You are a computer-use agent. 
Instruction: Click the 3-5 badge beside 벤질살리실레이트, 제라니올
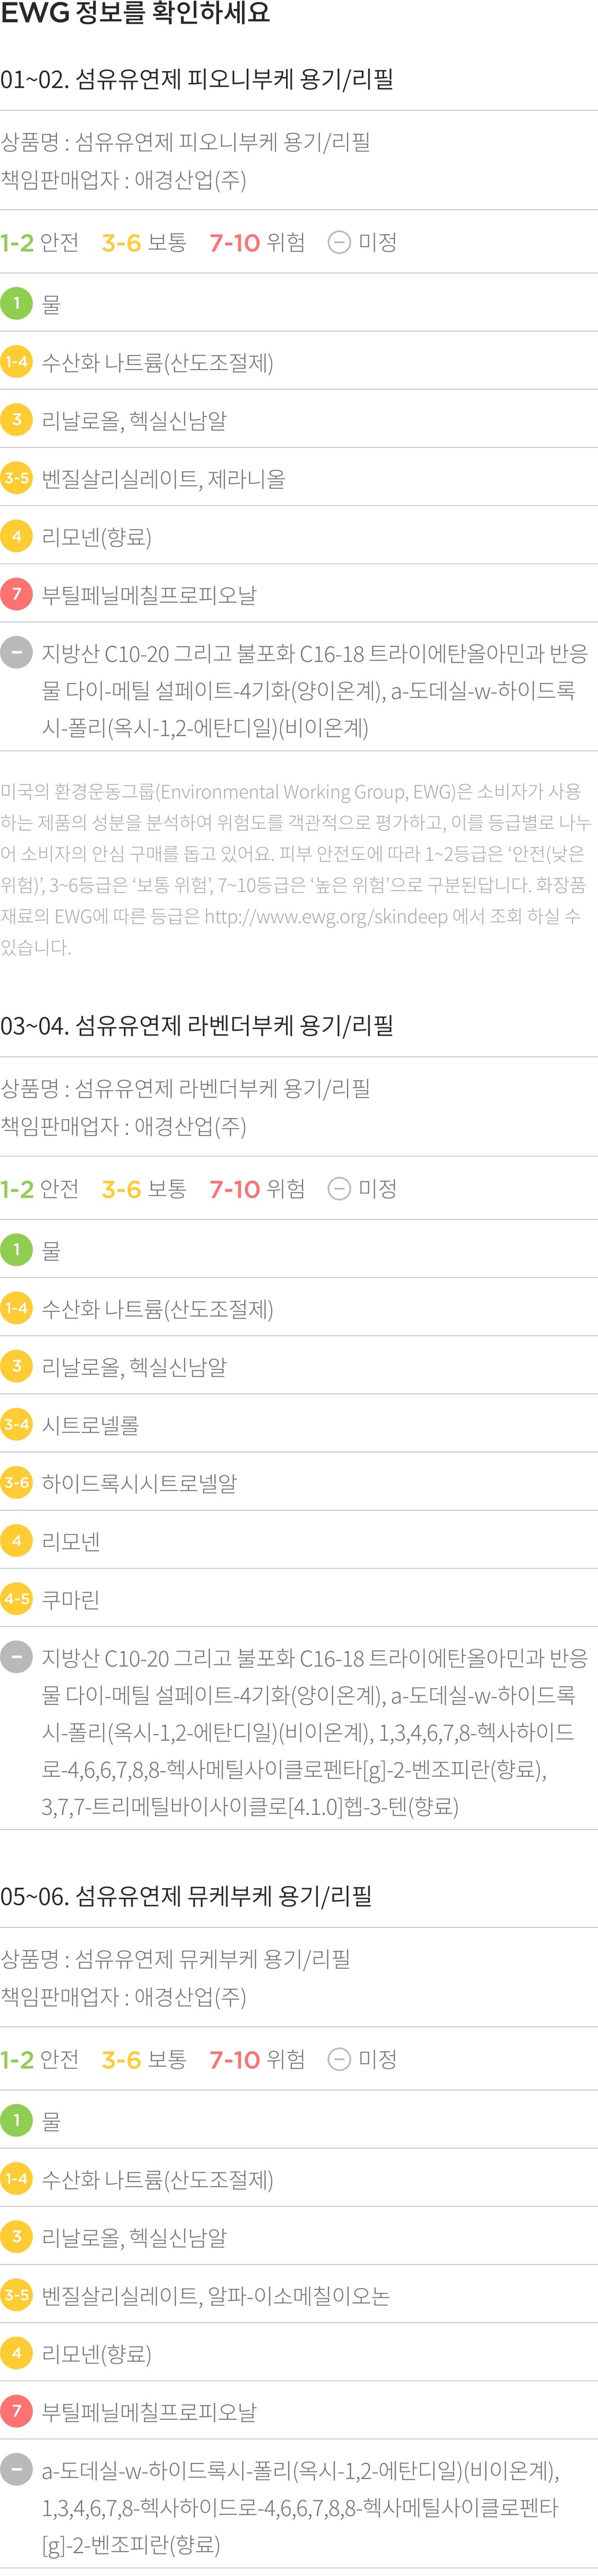16,478
